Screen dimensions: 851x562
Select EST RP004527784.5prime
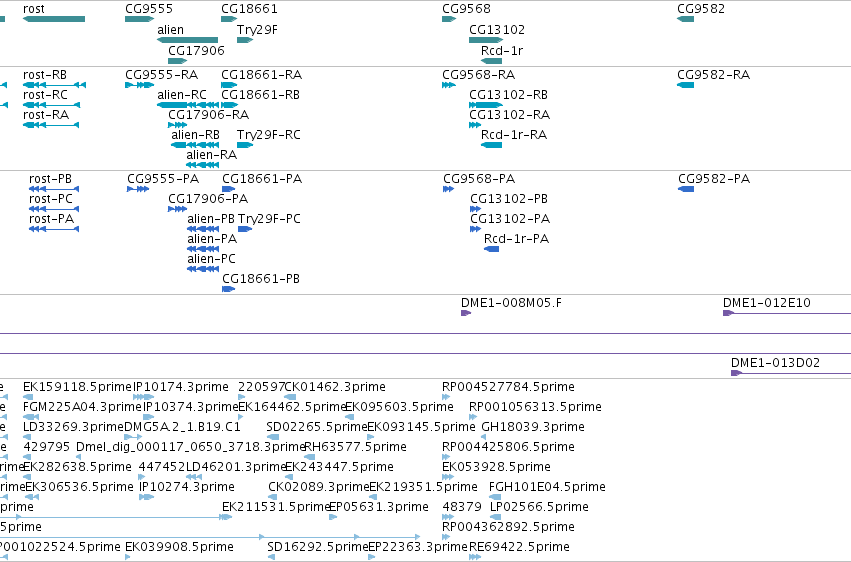click(x=509, y=387)
